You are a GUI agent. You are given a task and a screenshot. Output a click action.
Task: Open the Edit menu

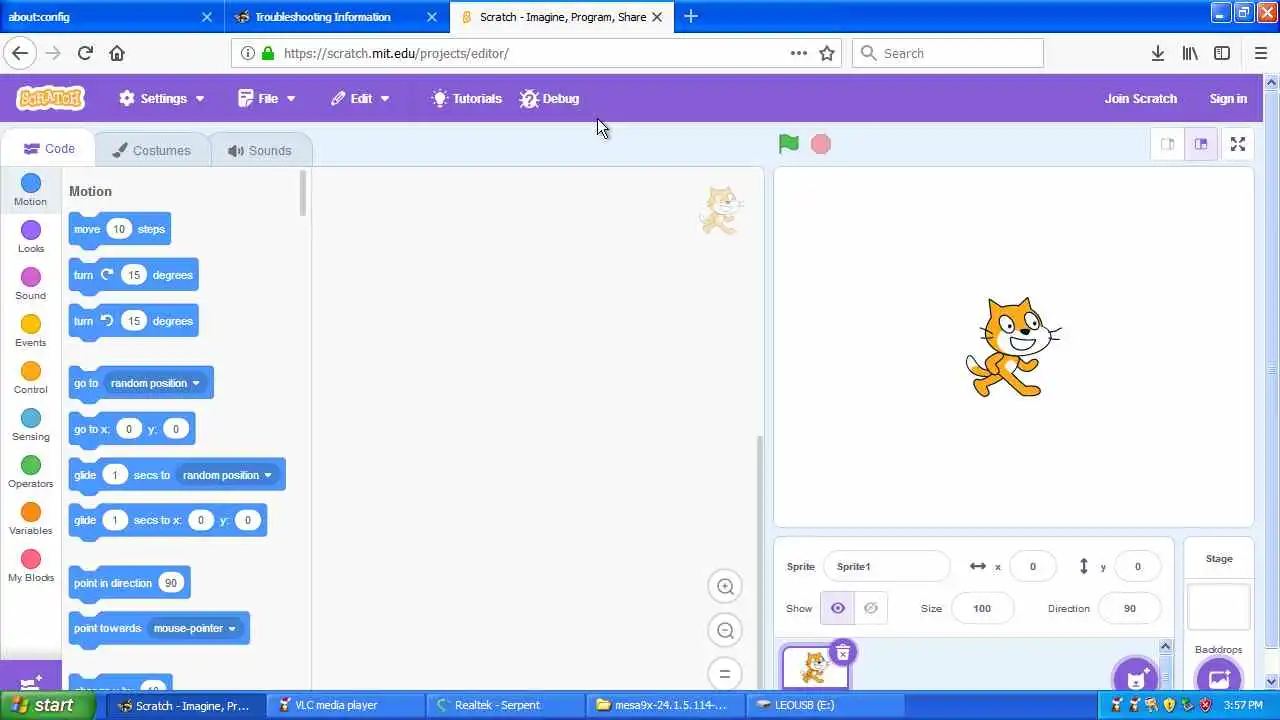tap(360, 98)
